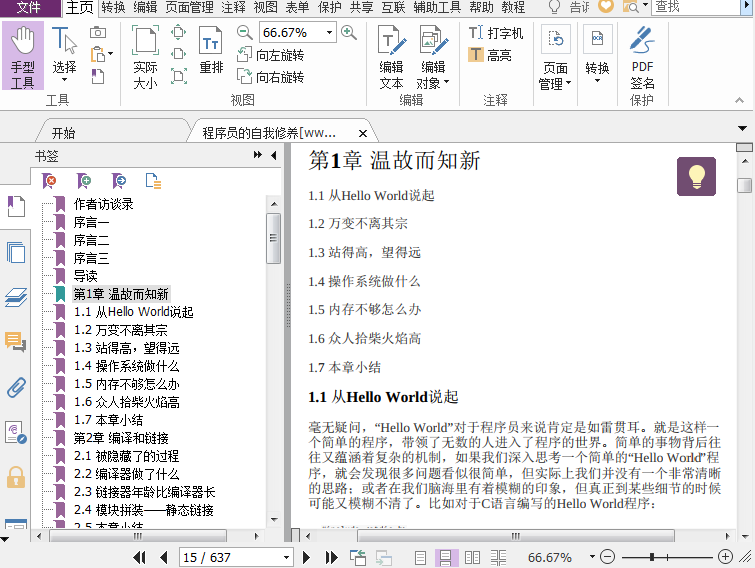Go to the previous page

click(x=164, y=557)
